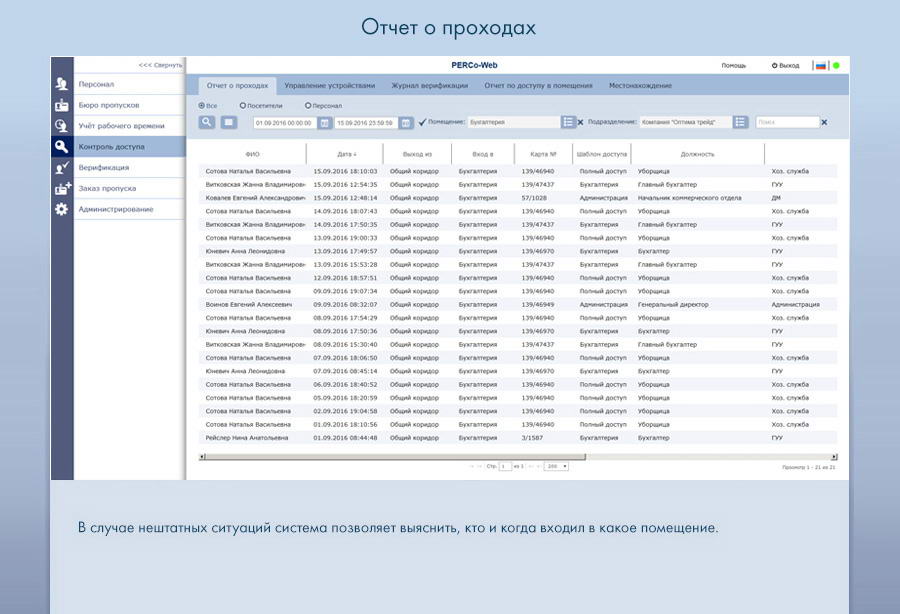Click the Учёт рабочего времени clock icon

(x=62, y=126)
